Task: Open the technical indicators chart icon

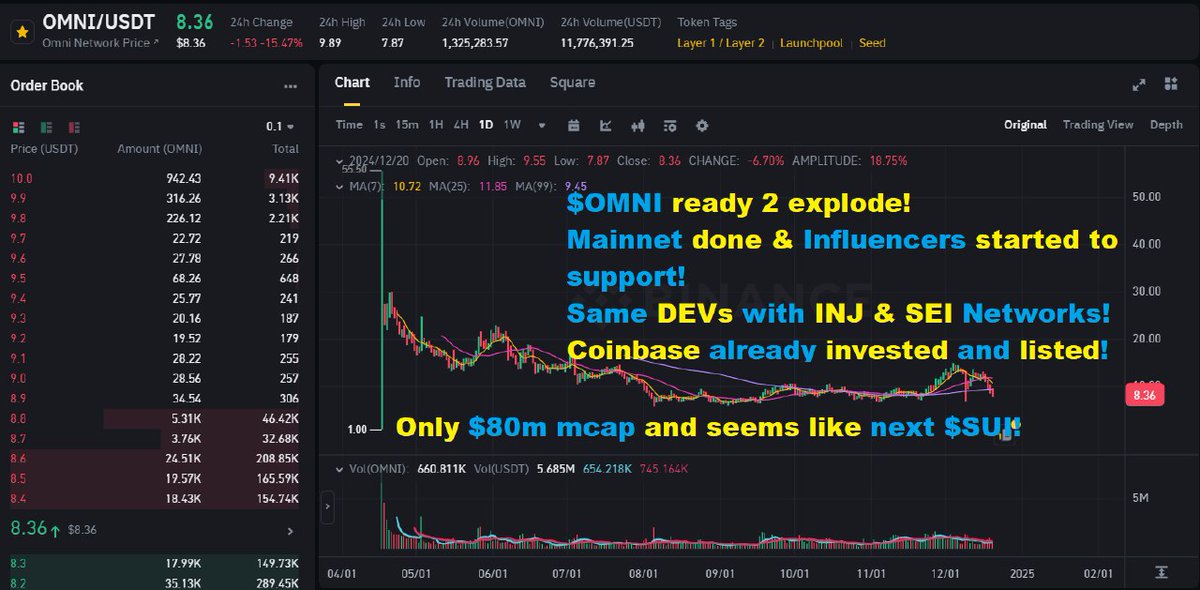Action: 606,126
